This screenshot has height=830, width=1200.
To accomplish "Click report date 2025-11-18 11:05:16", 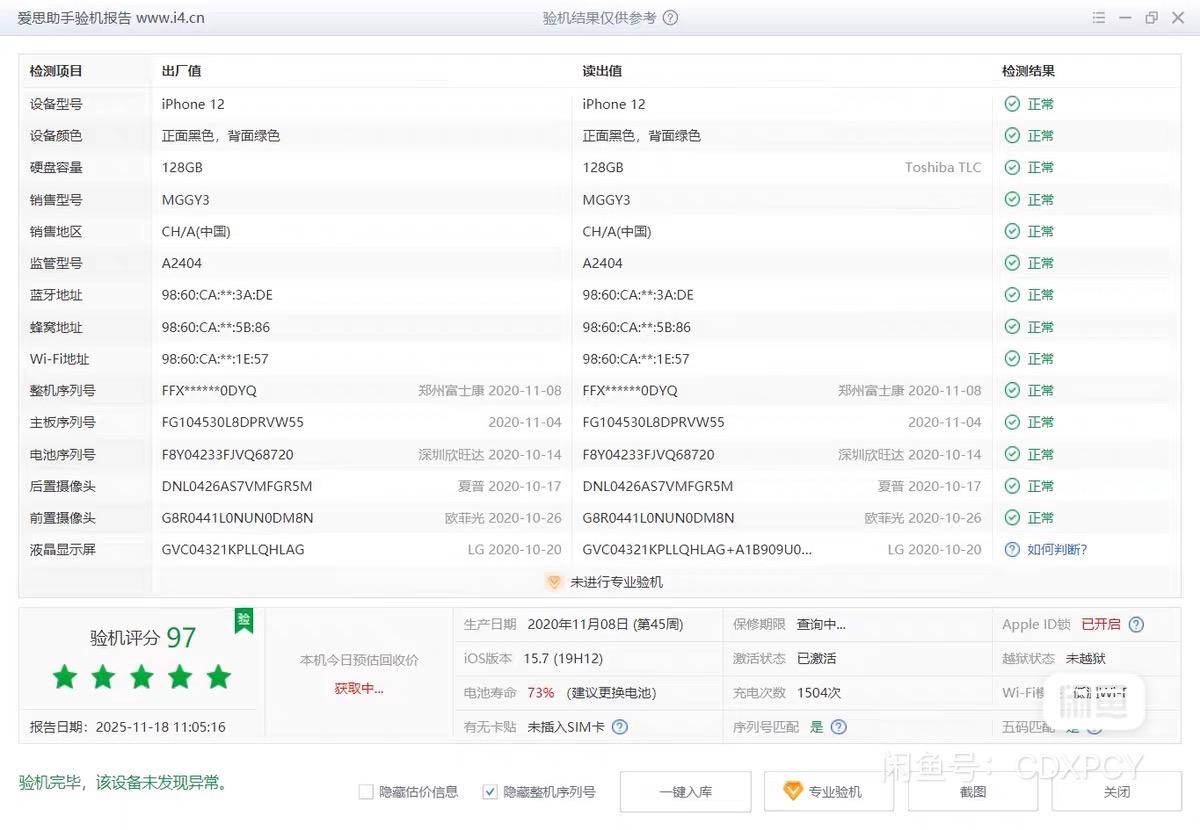I will click(160, 727).
